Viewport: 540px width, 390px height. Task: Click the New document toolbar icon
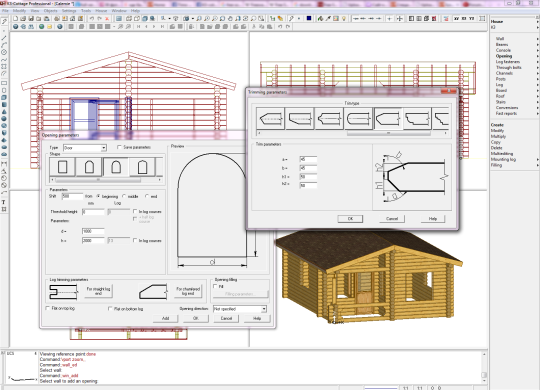tap(15, 18)
